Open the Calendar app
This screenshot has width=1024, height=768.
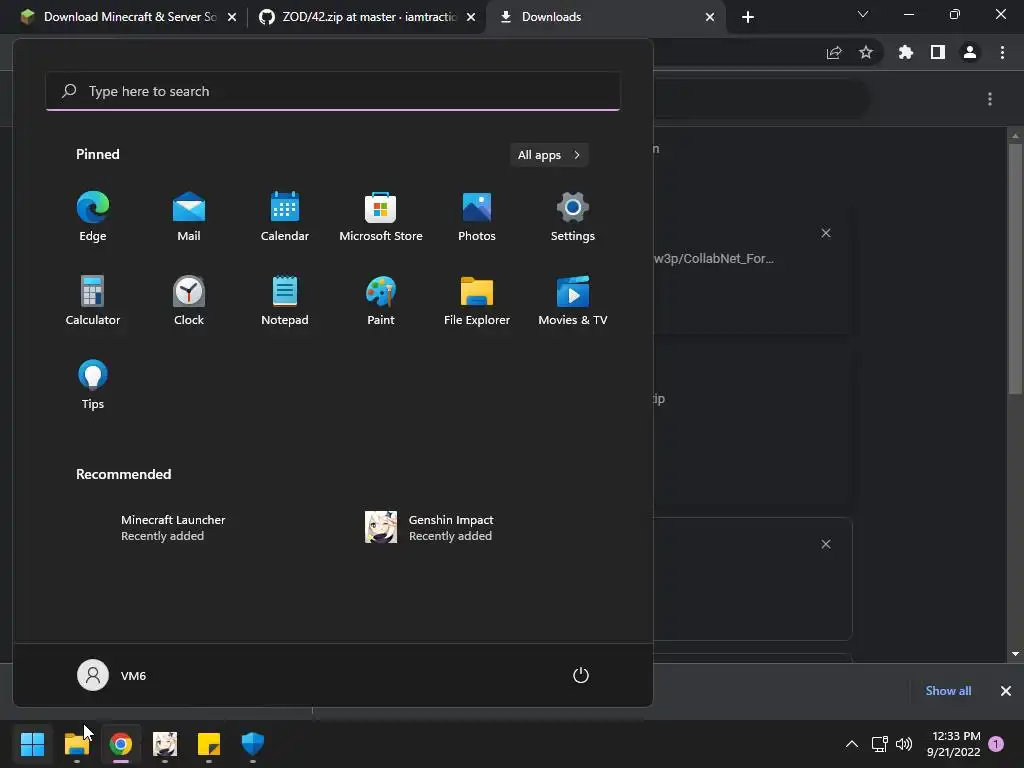pyautogui.click(x=285, y=217)
